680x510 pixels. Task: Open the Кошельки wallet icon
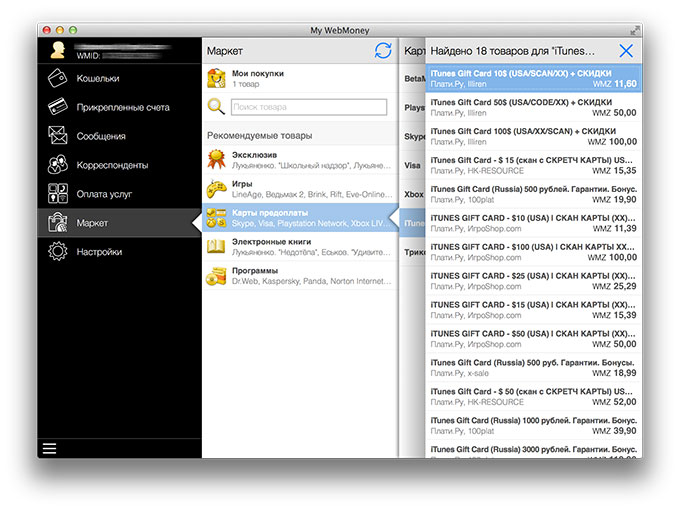[57, 78]
